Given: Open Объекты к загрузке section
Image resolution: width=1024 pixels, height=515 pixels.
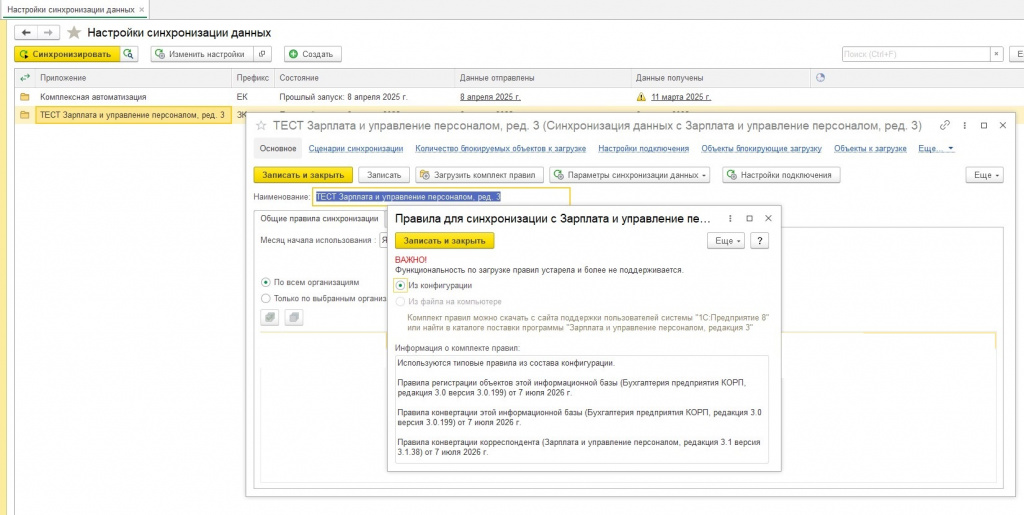Looking at the screenshot, I should 870,148.
